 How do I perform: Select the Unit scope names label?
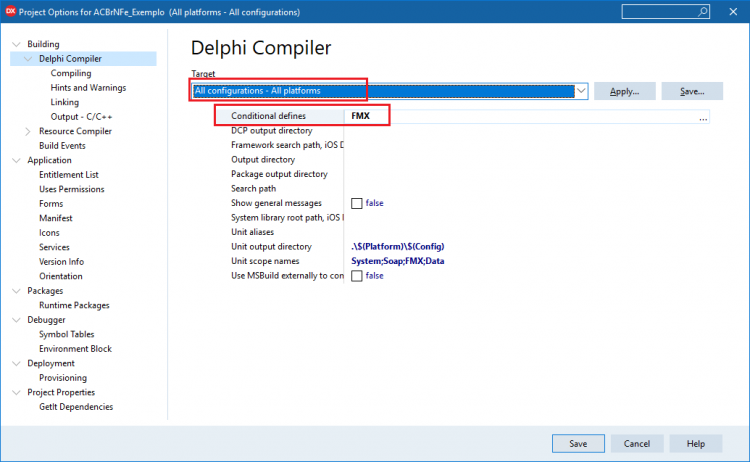265,261
